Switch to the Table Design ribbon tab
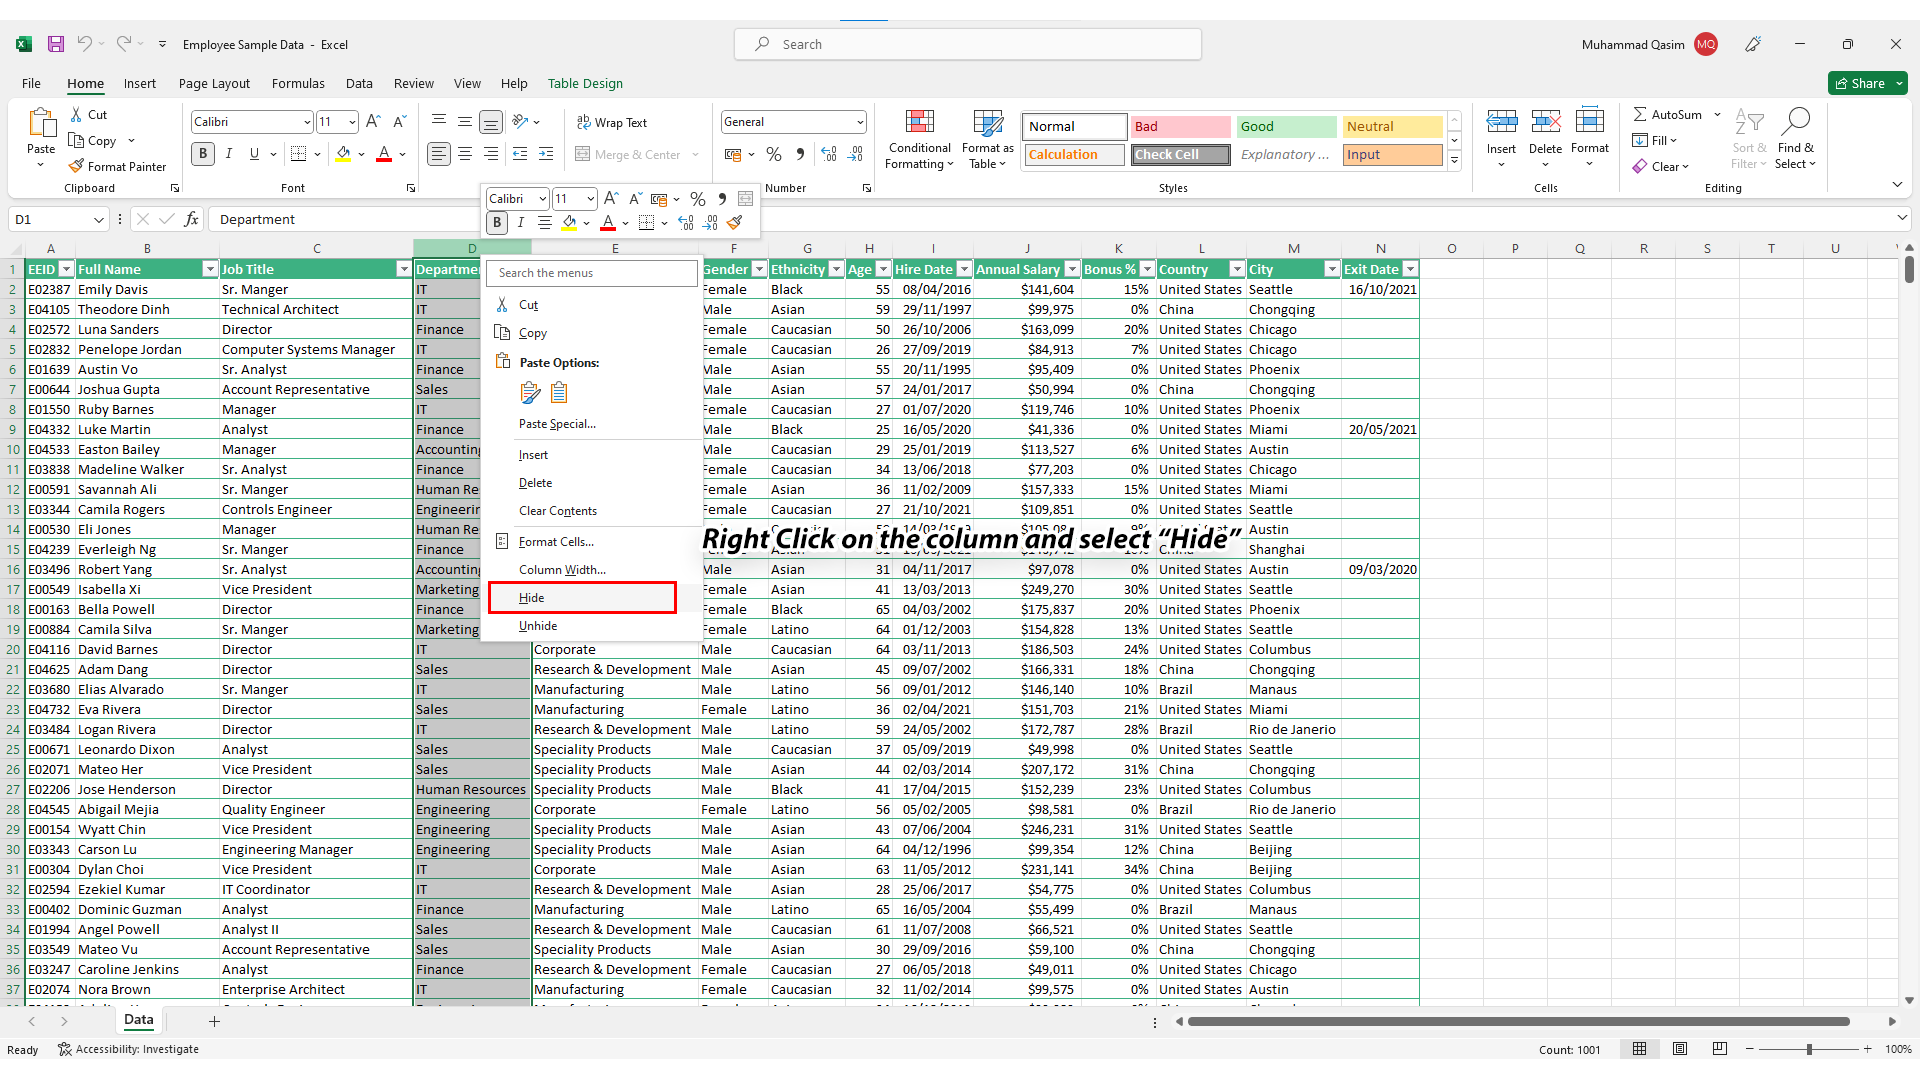Viewport: 1920px width, 1080px height. click(x=585, y=84)
